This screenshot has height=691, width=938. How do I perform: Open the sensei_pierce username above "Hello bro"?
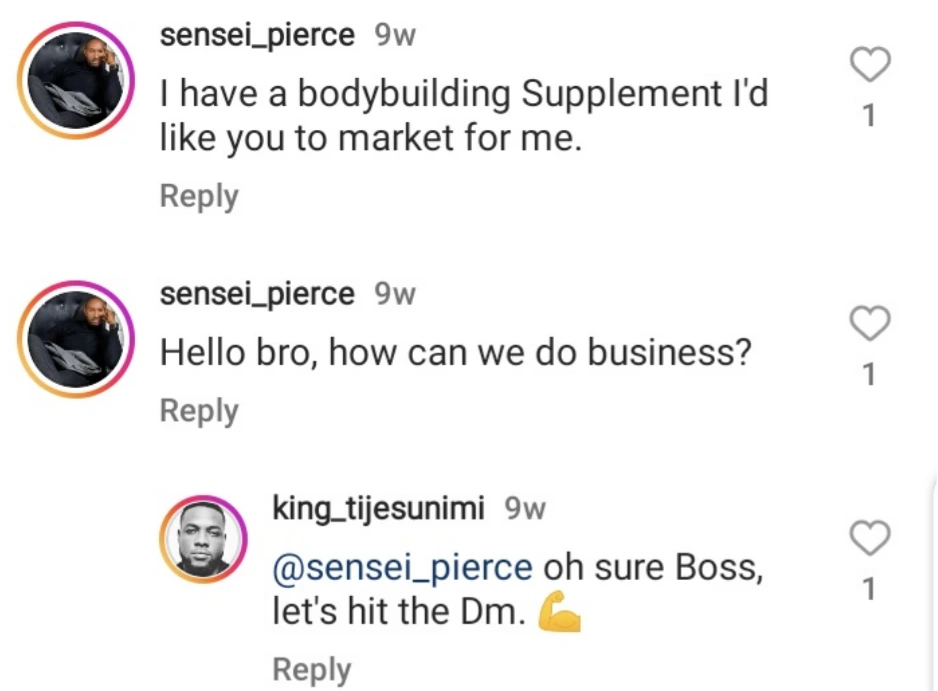click(257, 294)
